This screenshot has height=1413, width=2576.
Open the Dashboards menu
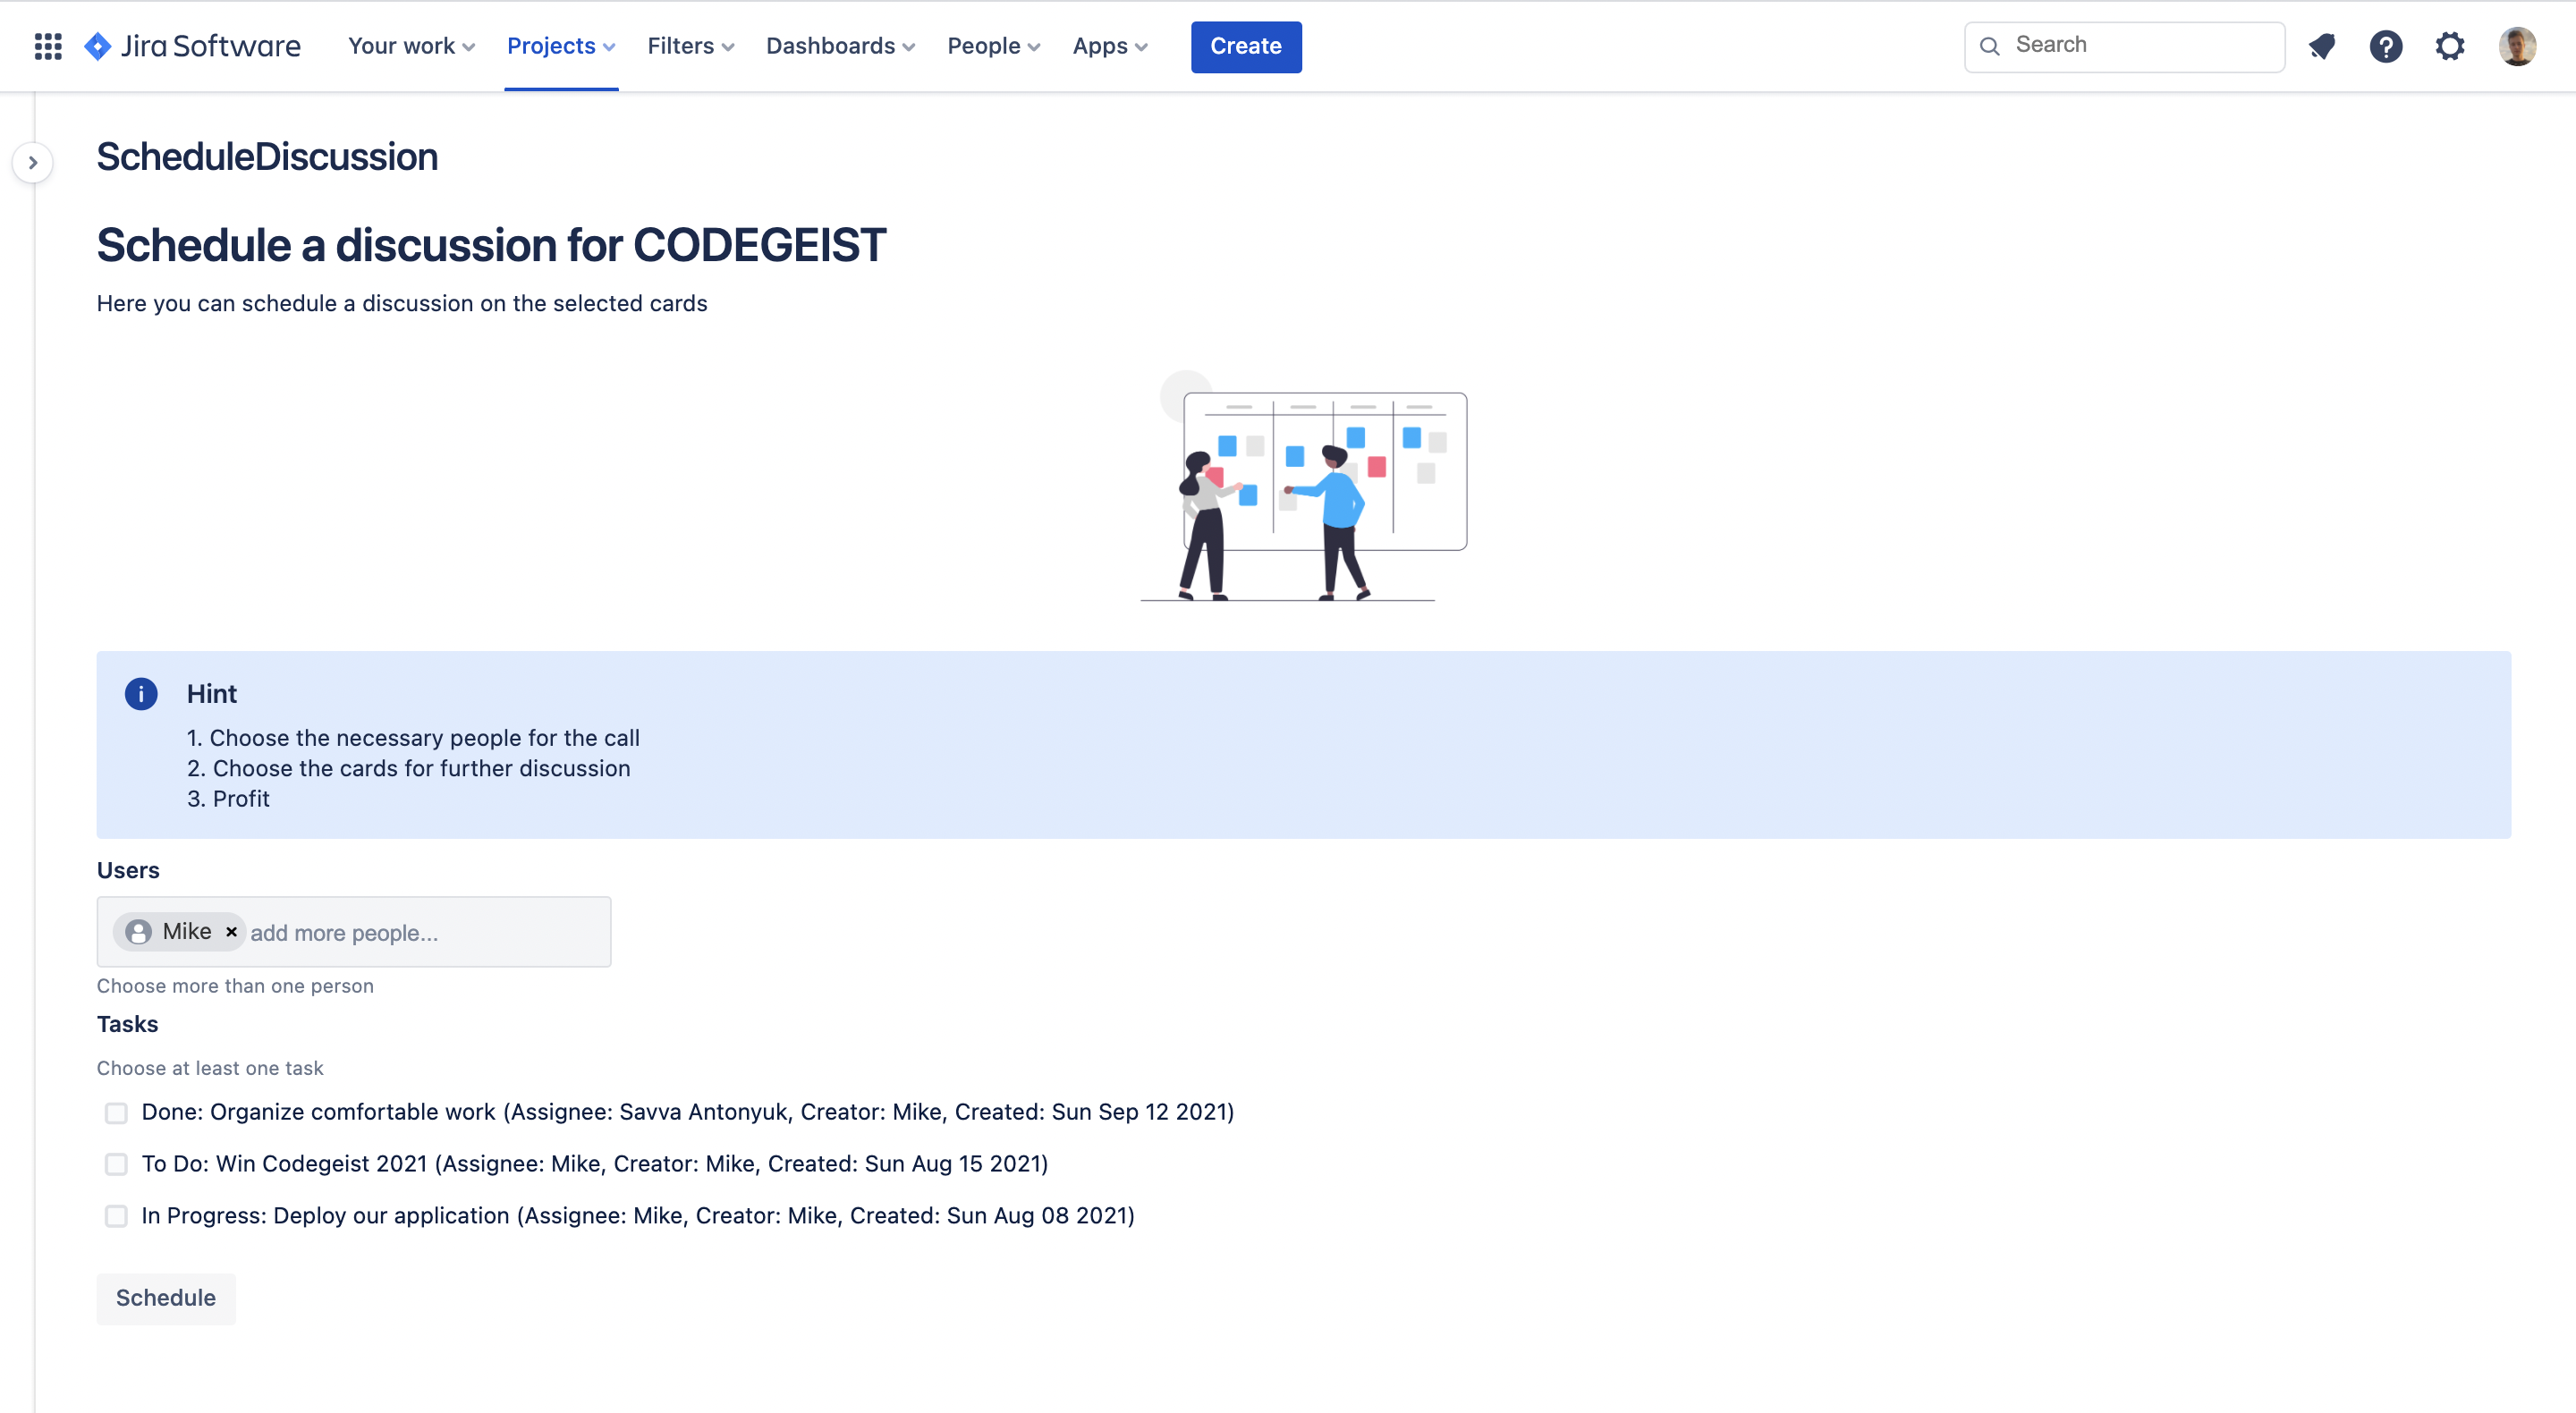pos(840,46)
